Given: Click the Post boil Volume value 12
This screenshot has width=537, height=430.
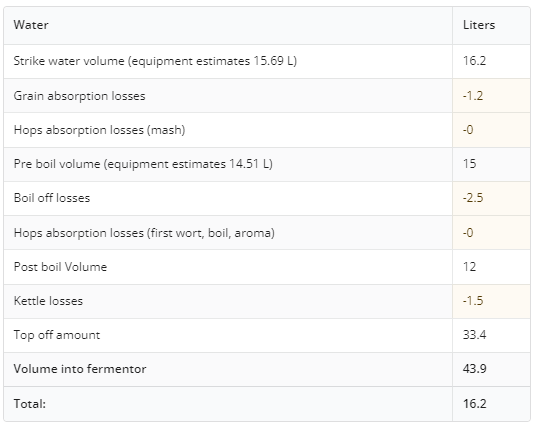Looking at the screenshot, I should [469, 267].
